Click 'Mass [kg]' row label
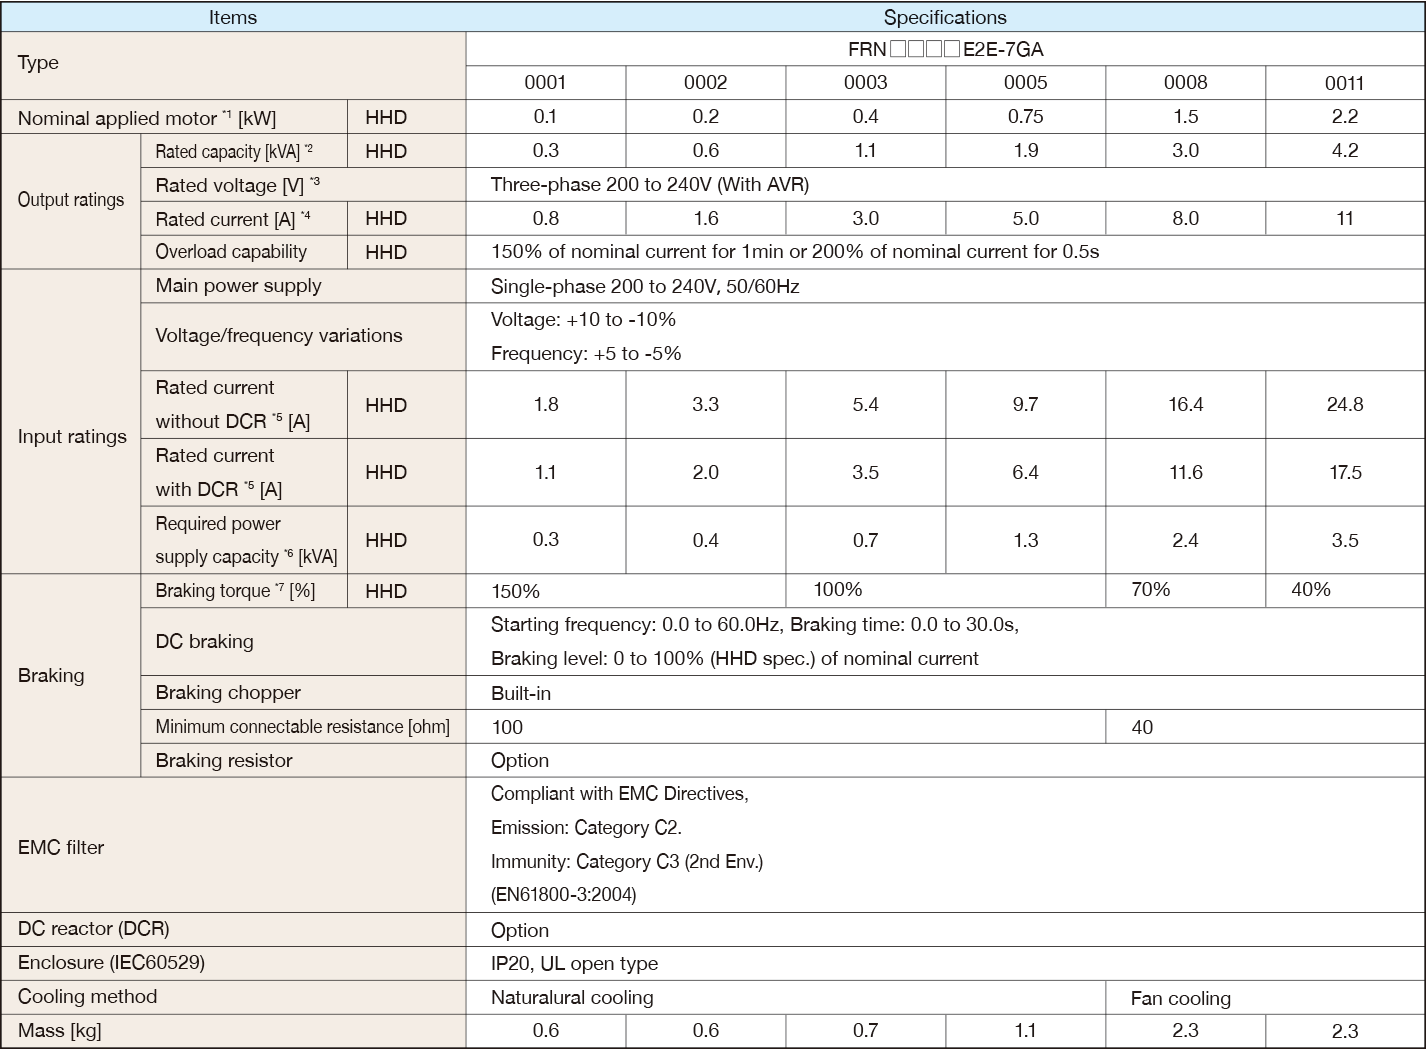Screen dimensions: 1426x1050 [x=59, y=1030]
